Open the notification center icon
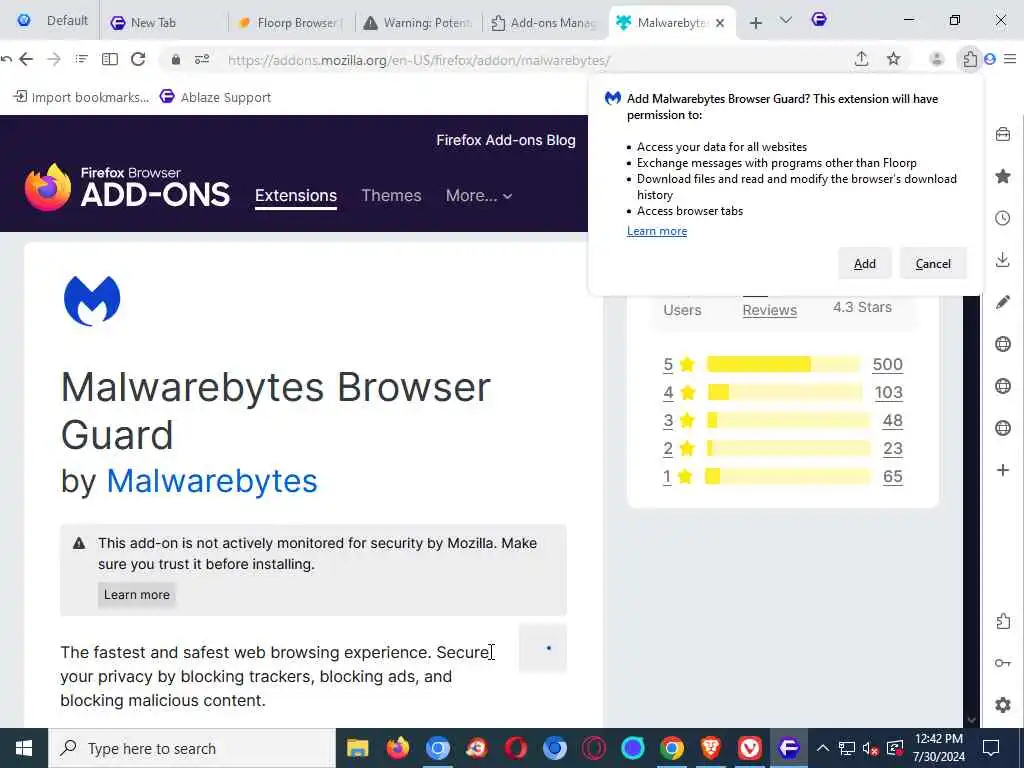 coord(991,748)
